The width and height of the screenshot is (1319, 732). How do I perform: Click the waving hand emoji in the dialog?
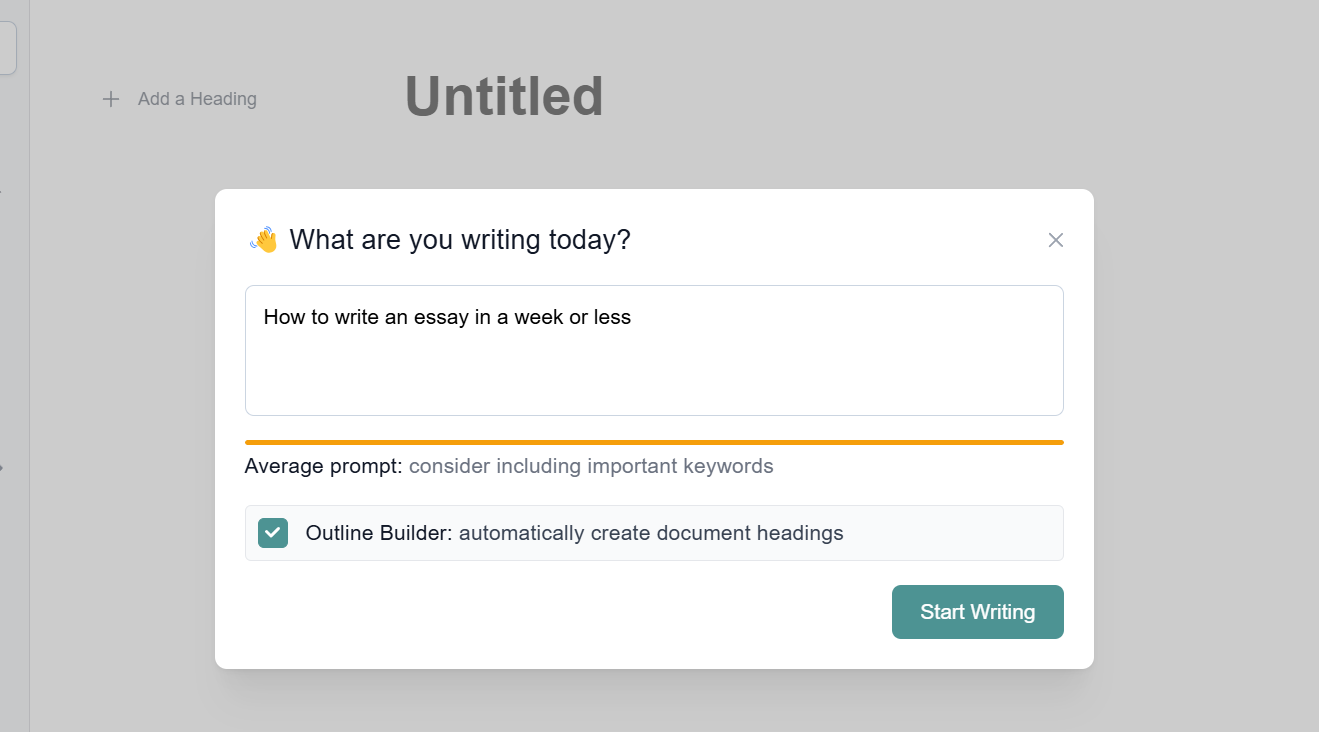[263, 238]
